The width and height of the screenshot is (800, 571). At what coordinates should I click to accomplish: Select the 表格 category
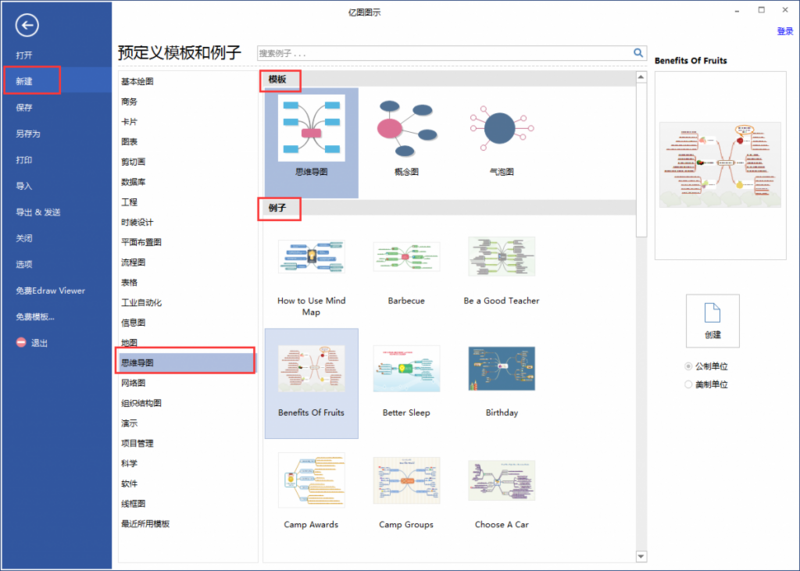coord(129,282)
